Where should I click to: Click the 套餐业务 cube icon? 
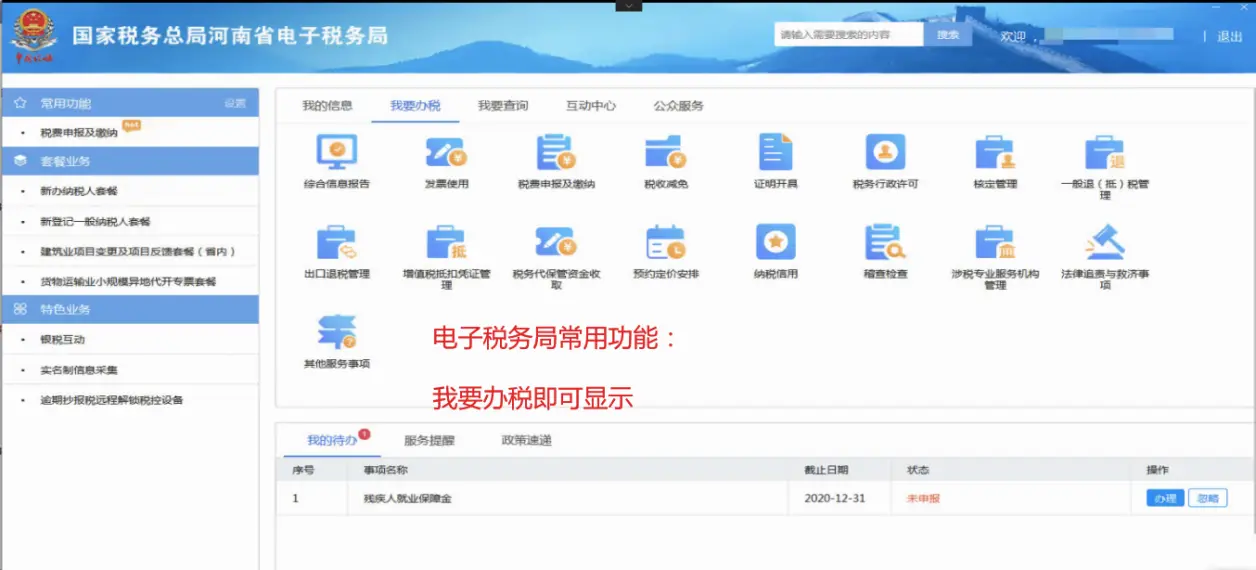click(x=21, y=161)
